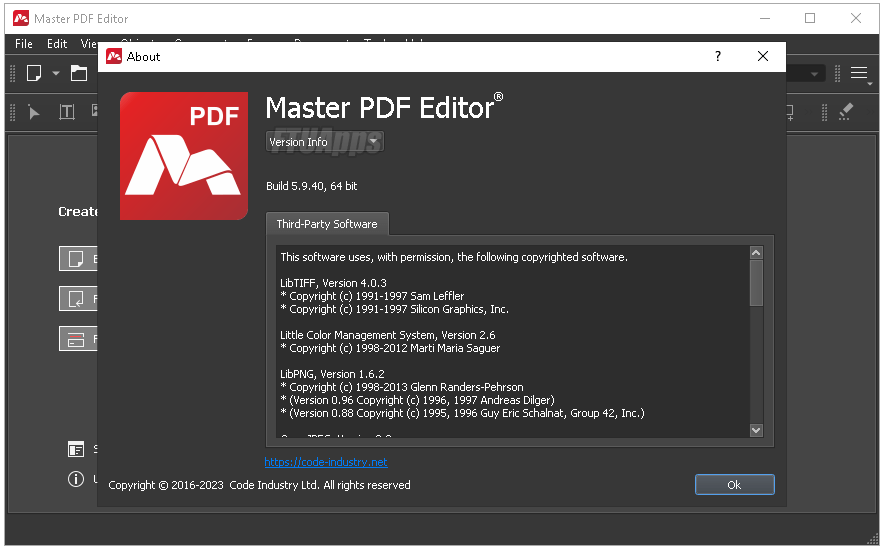Image resolution: width=881 pixels, height=548 pixels.
Task: Open the code-industry.net link
Action: click(x=326, y=462)
